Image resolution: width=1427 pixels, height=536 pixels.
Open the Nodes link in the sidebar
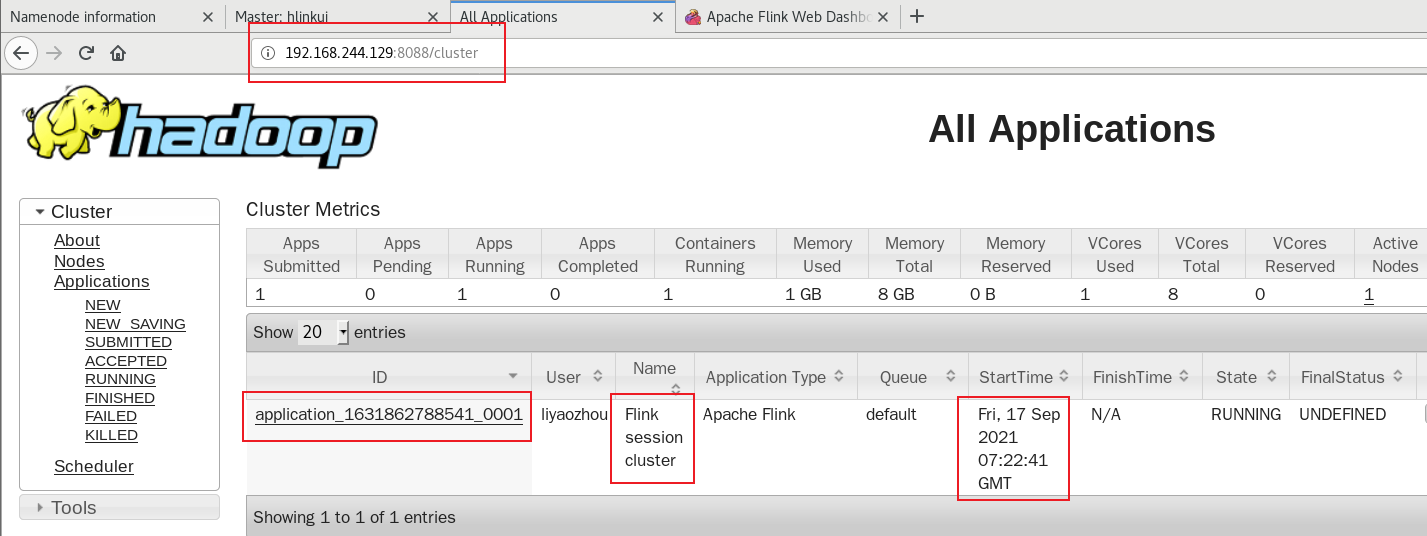coord(79,261)
